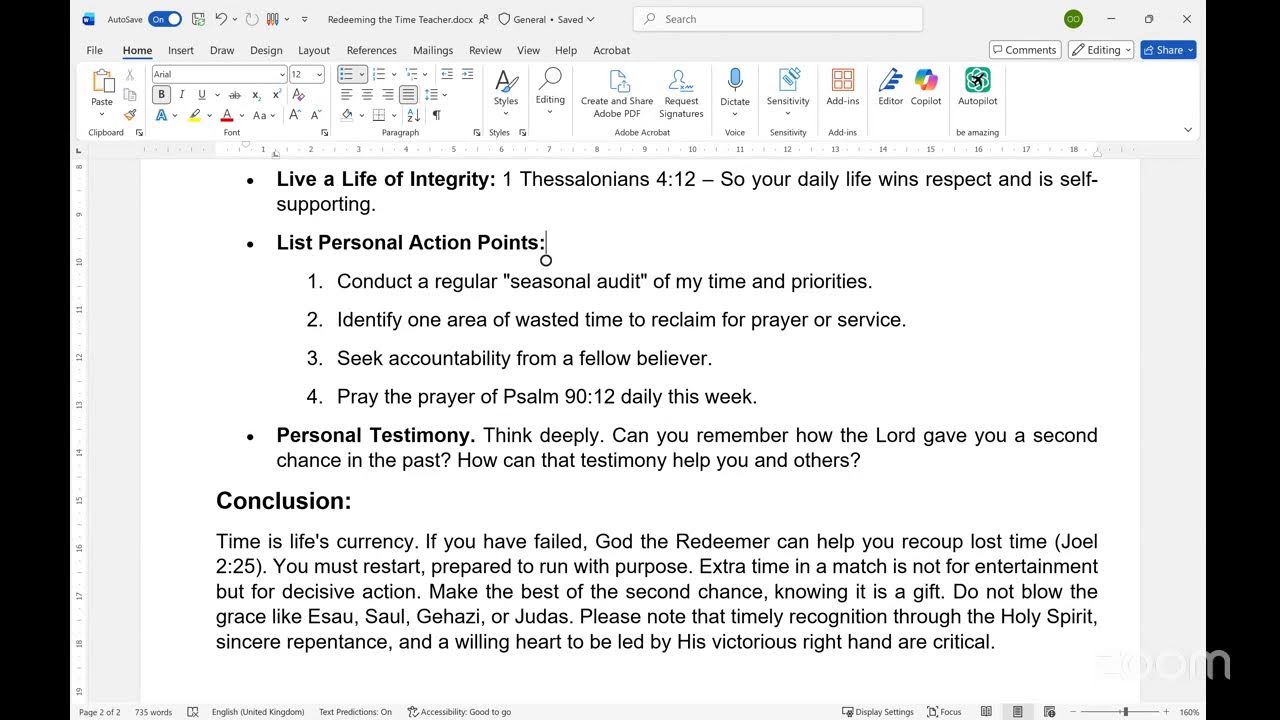Turn off the AutoSave switch

pyautogui.click(x=165, y=19)
